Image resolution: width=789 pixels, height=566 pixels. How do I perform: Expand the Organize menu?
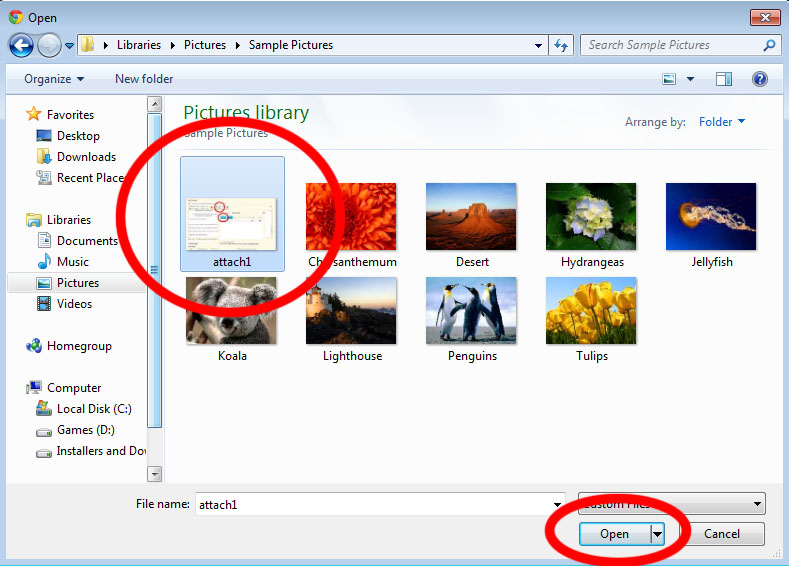pyautogui.click(x=54, y=79)
